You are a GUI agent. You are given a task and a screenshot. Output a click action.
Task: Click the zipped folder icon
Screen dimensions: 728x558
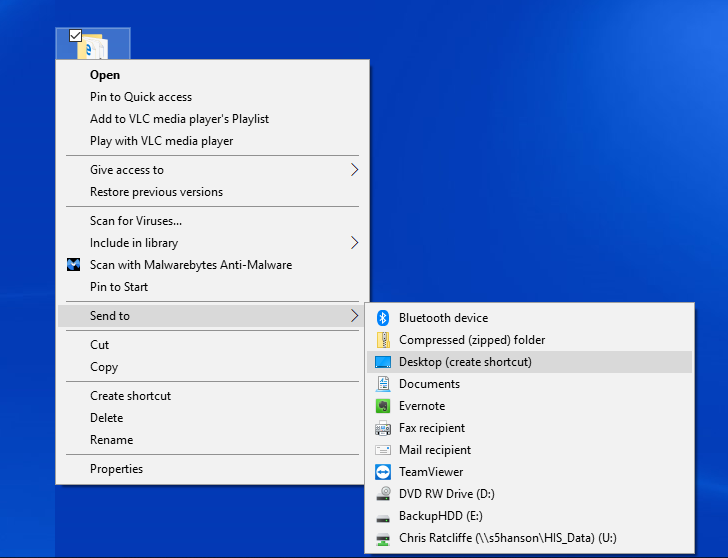383,340
